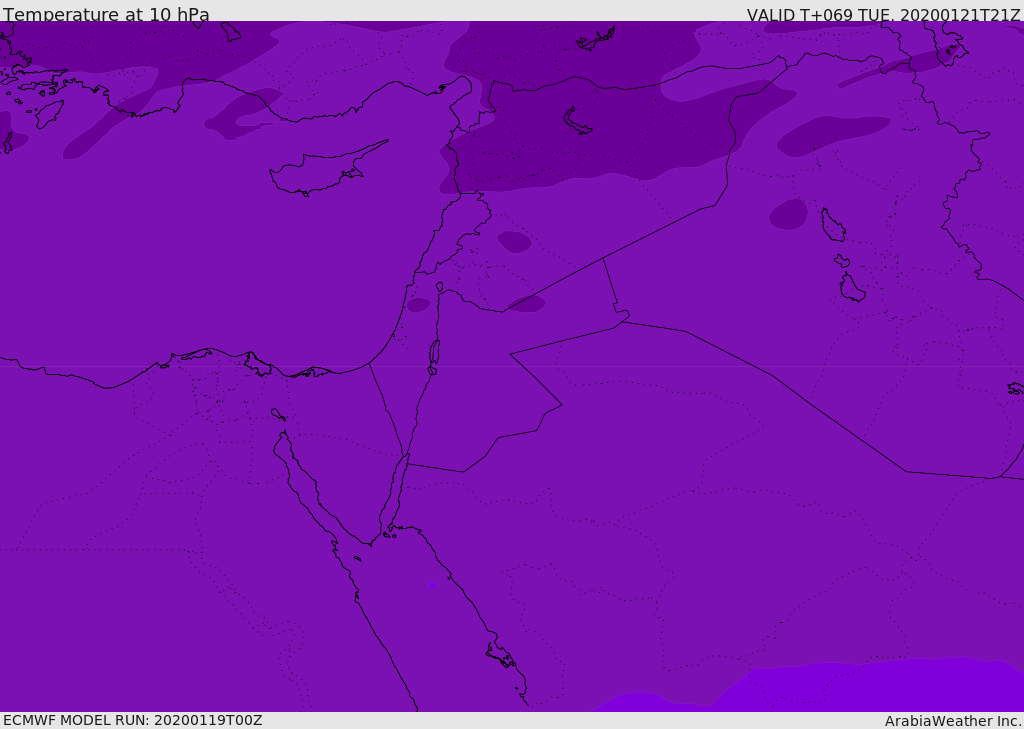Click the 'Temperature at 10 hPa' title text
Screen dimensions: 1024x729
106,14
